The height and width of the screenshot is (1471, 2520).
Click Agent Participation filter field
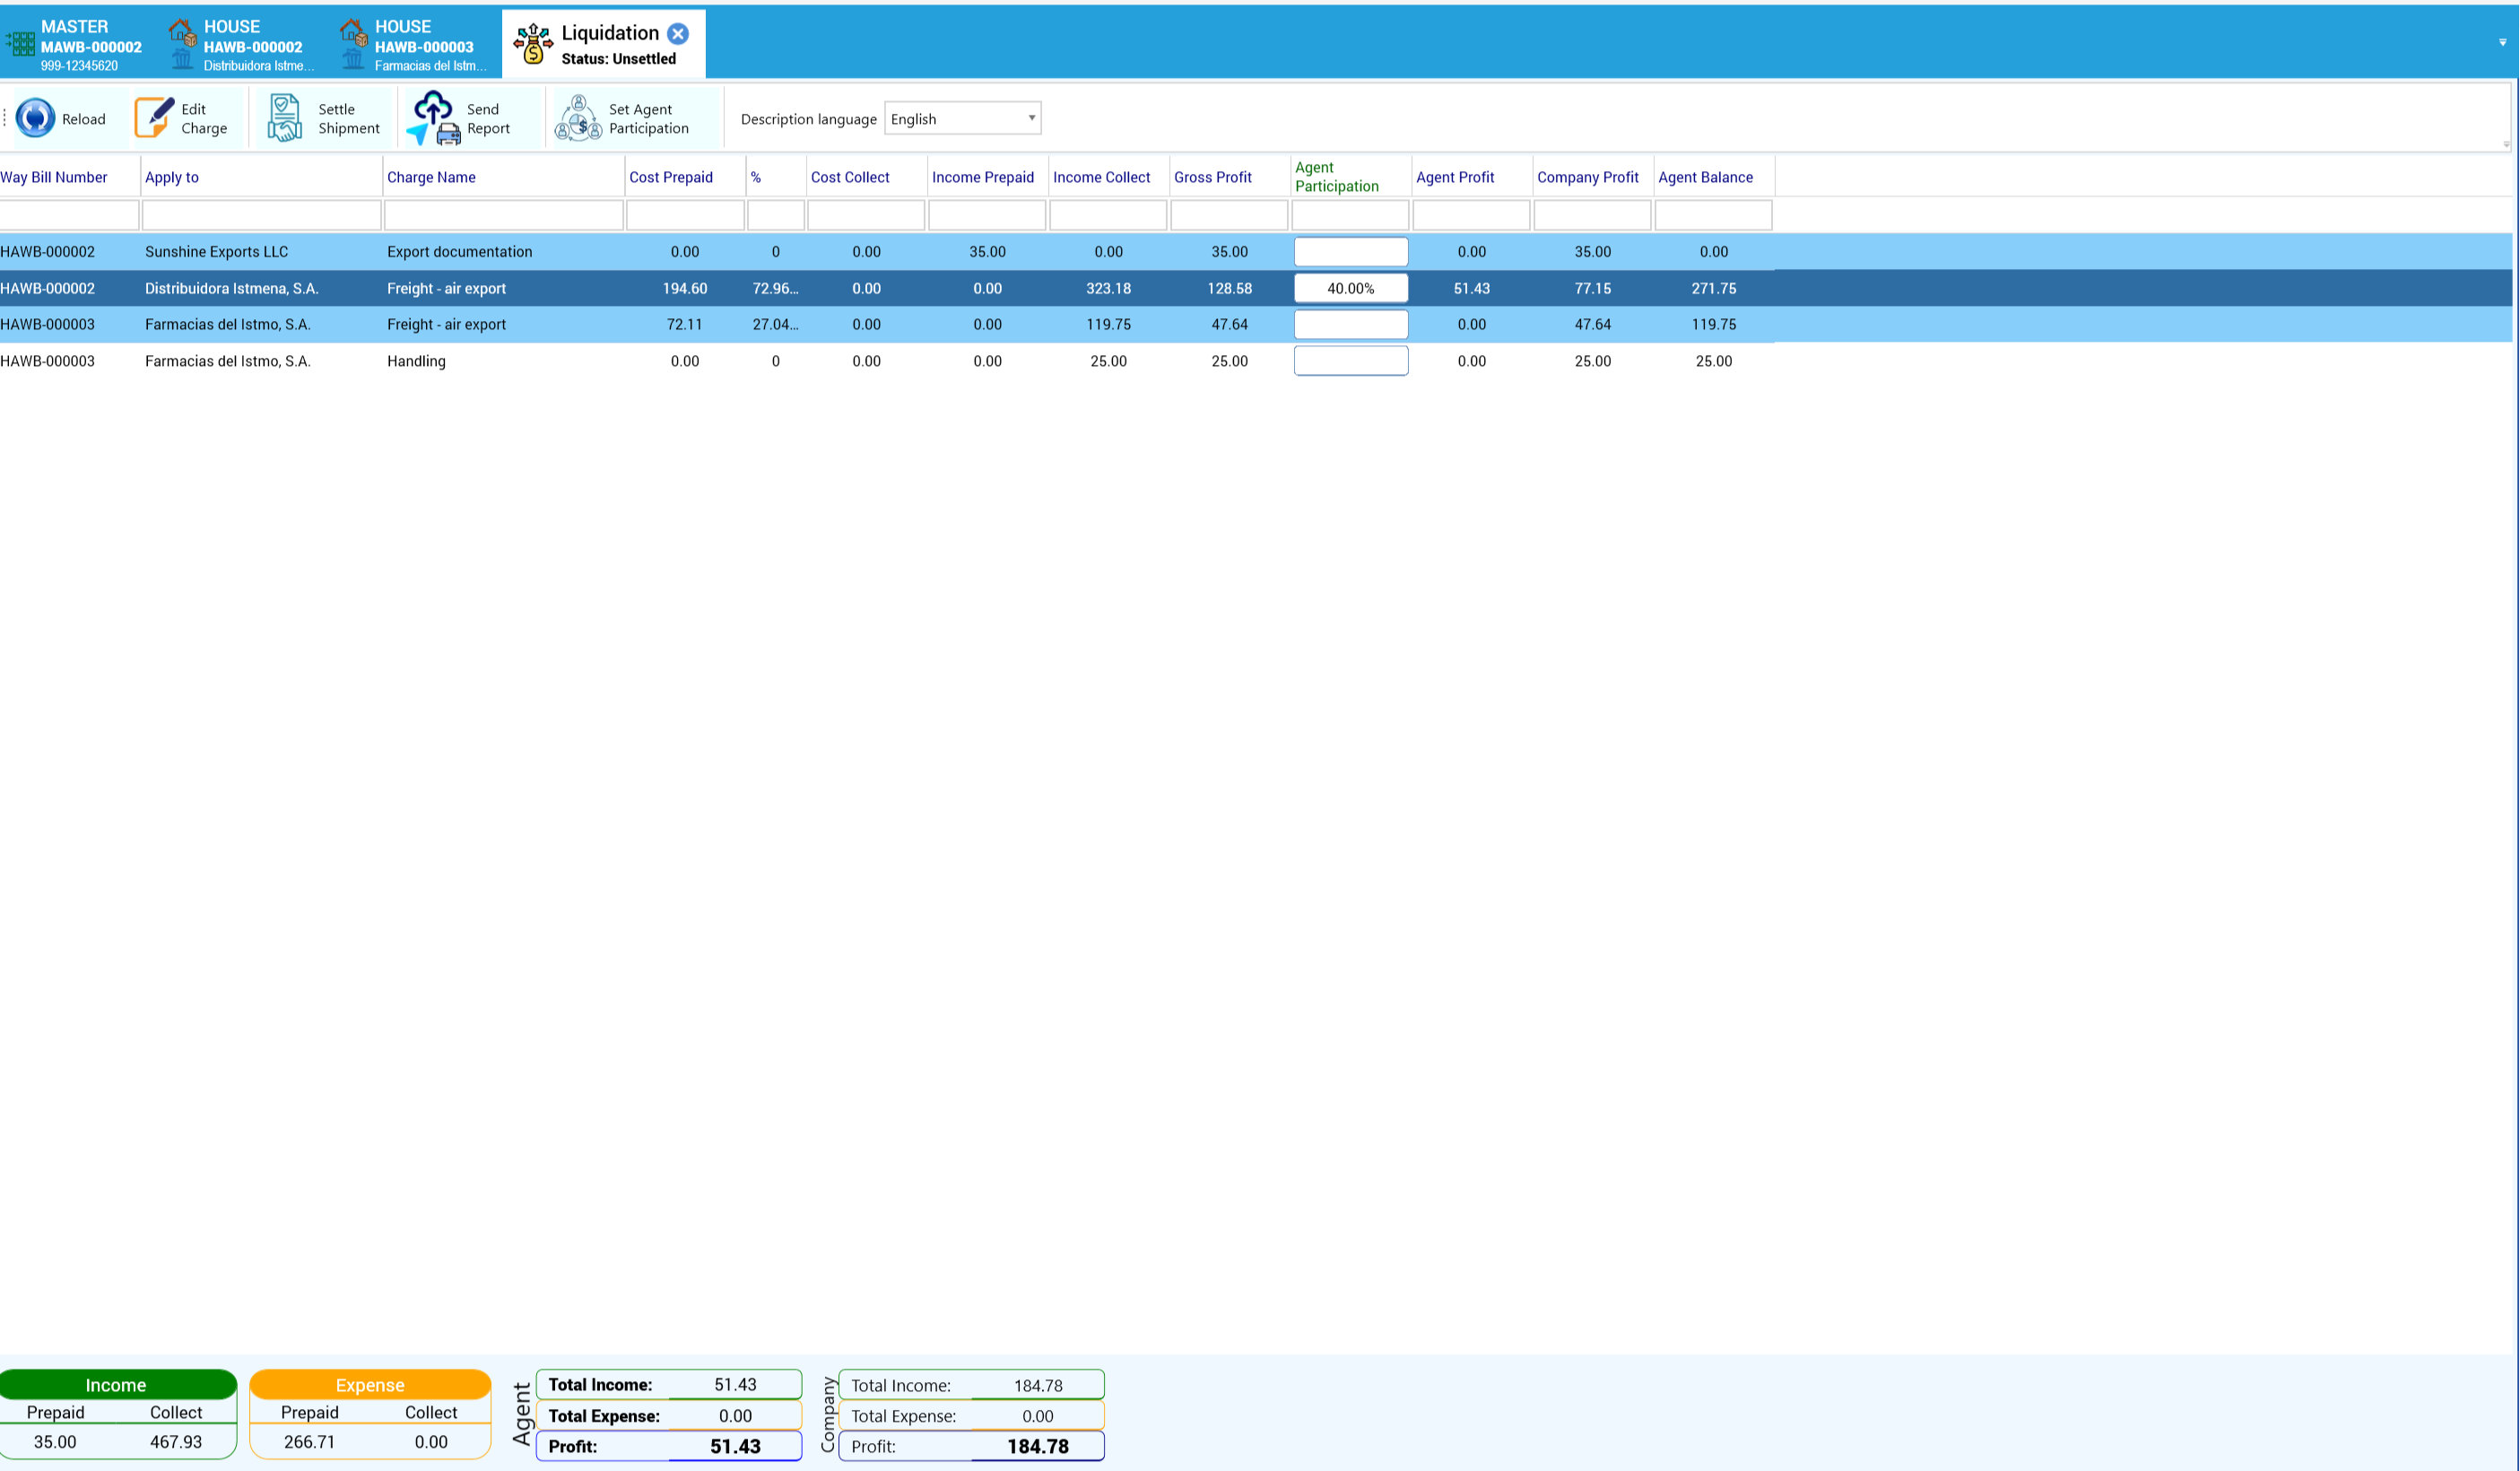tap(1350, 215)
